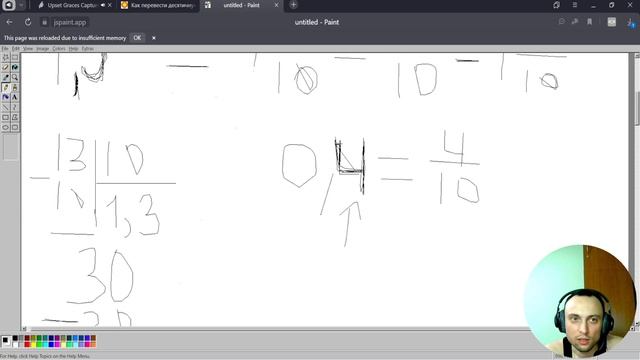This screenshot has width=640, height=360.
Task: Open the Colors menu
Action: tap(59, 49)
